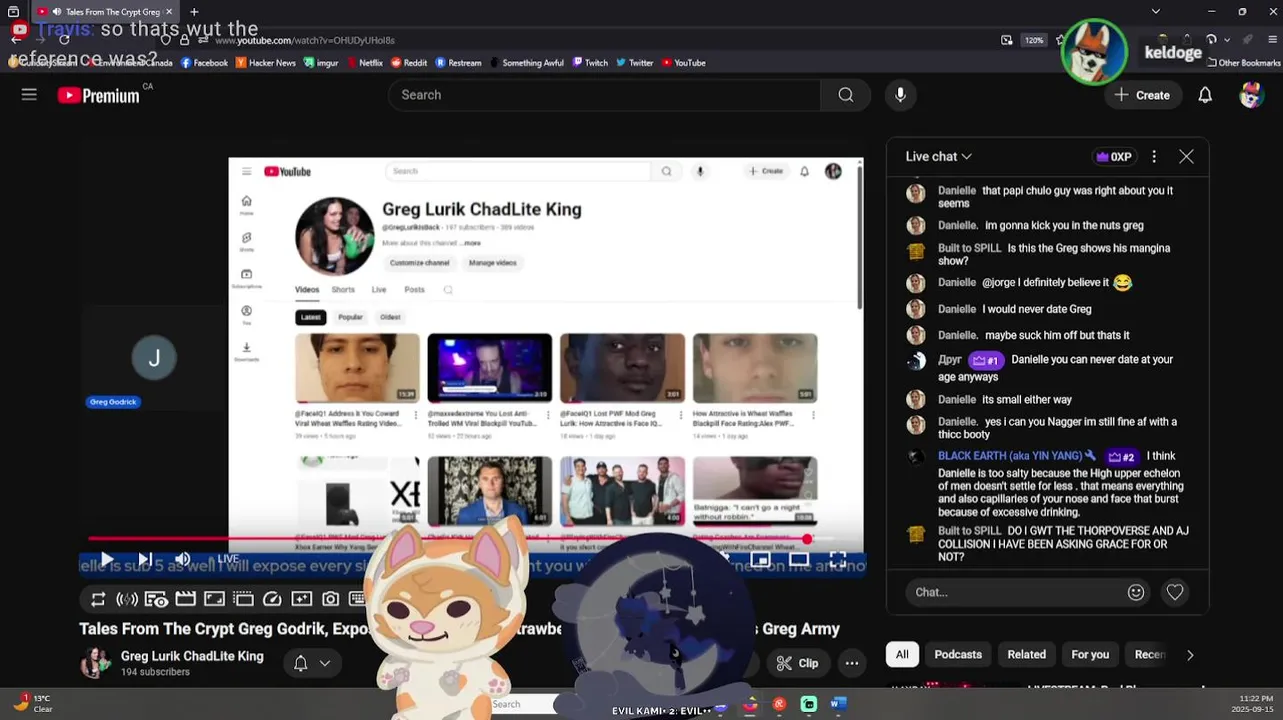
Task: Open Microsoft Word from the taskbar
Action: [838, 704]
